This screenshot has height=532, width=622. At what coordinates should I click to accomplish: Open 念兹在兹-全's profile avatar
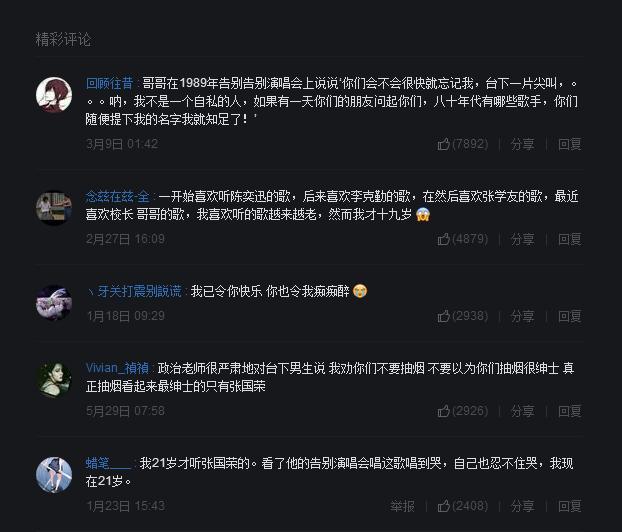[x=54, y=208]
